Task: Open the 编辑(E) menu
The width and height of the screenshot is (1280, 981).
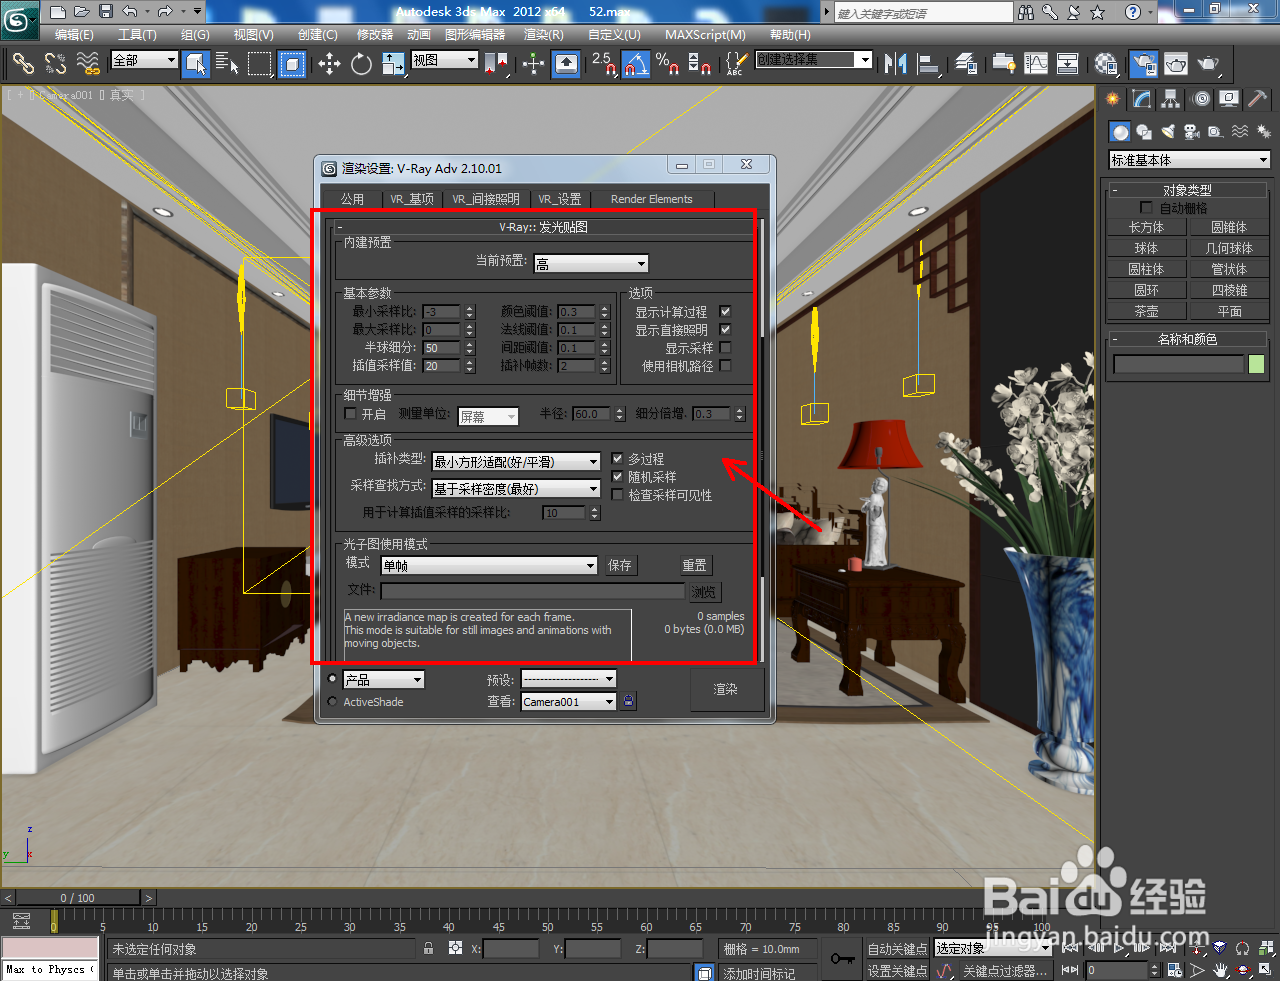Action: (74, 34)
